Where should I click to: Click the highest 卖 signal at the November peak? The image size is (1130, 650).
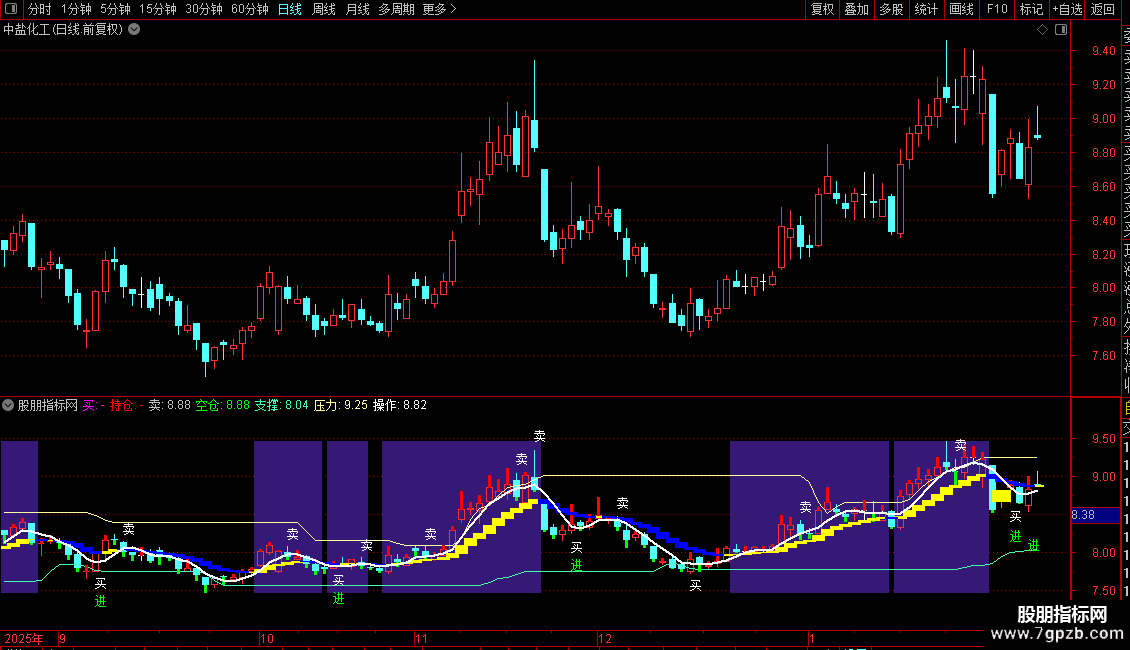click(540, 436)
